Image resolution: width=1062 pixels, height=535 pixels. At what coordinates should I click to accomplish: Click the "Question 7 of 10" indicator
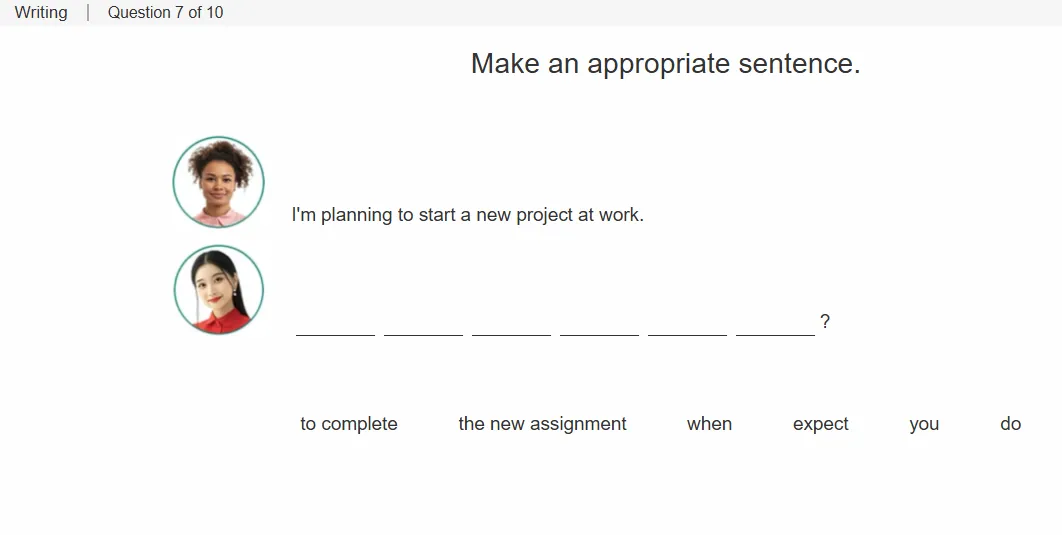[165, 12]
